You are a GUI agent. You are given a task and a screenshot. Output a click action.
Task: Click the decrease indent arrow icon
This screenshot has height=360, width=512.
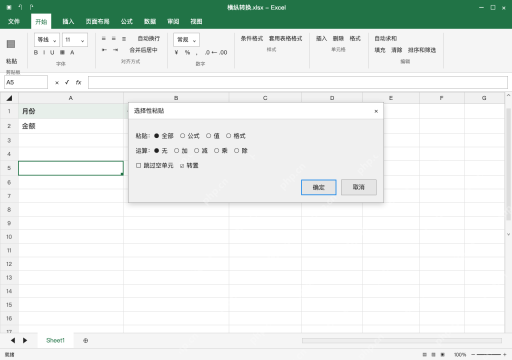pos(104,50)
